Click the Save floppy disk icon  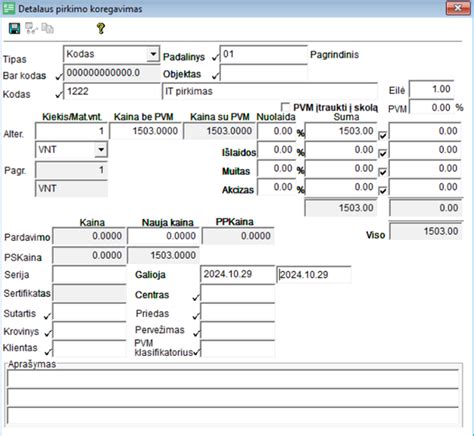[14, 28]
